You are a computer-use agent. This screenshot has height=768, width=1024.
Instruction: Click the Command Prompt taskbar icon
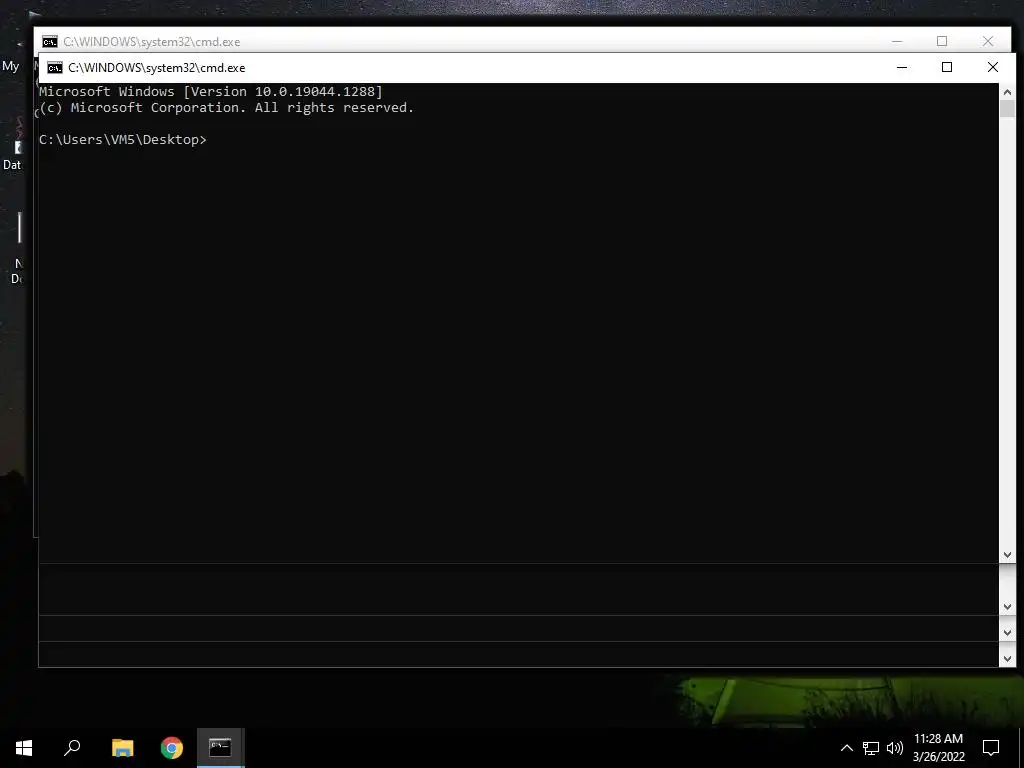(221, 748)
